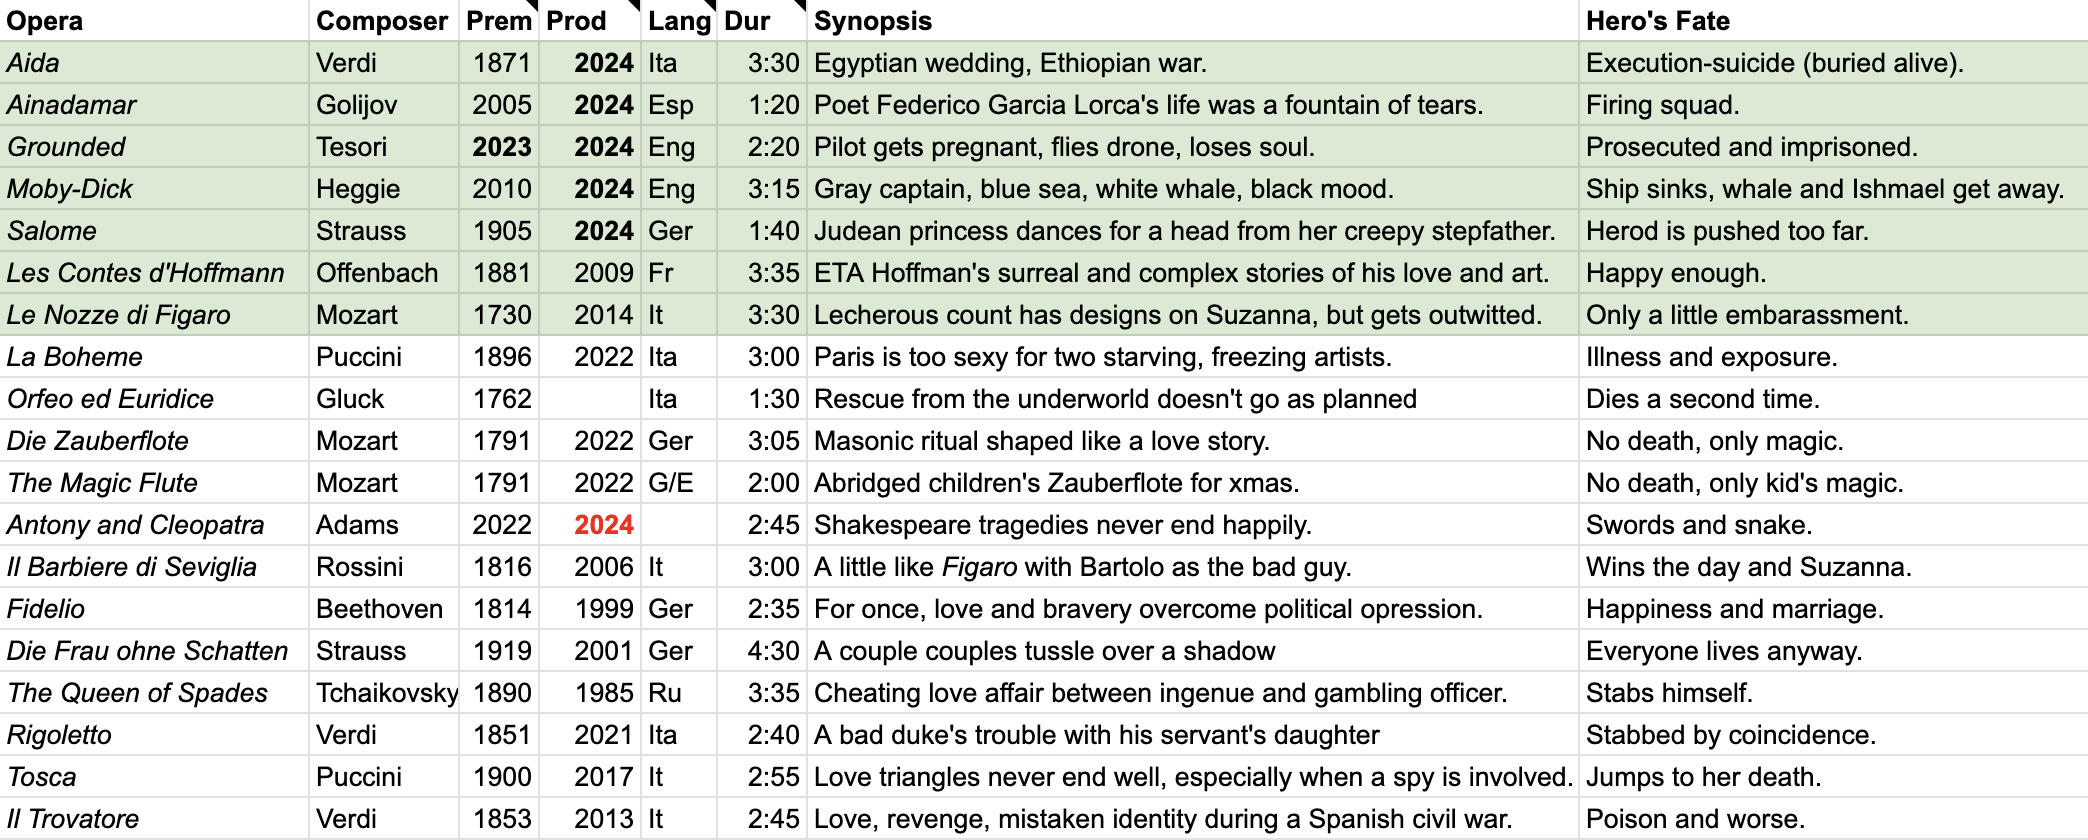2088x840 pixels.
Task: Click the Beethoven composer cell
Action: (x=384, y=609)
